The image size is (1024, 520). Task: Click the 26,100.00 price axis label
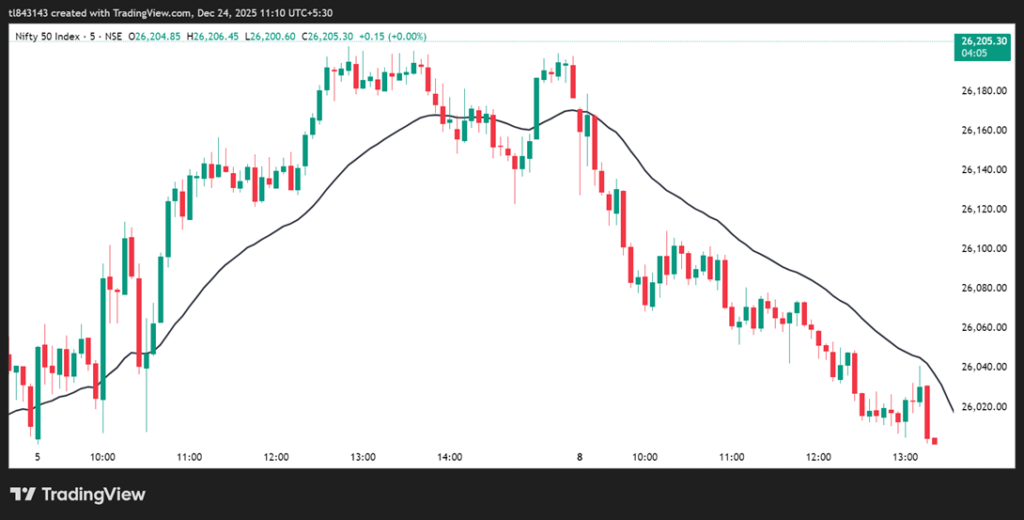(x=983, y=248)
